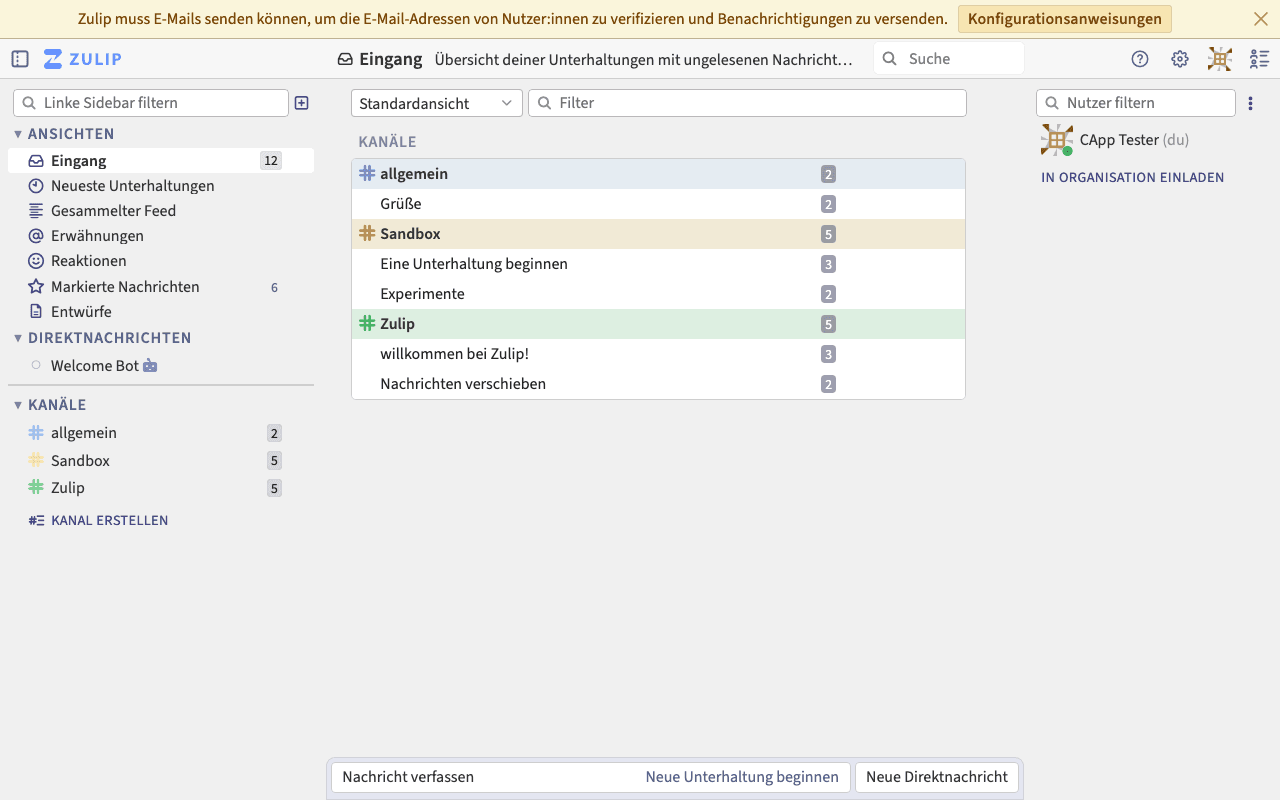
Task: Toggle the user list icon
Action: (1260, 59)
